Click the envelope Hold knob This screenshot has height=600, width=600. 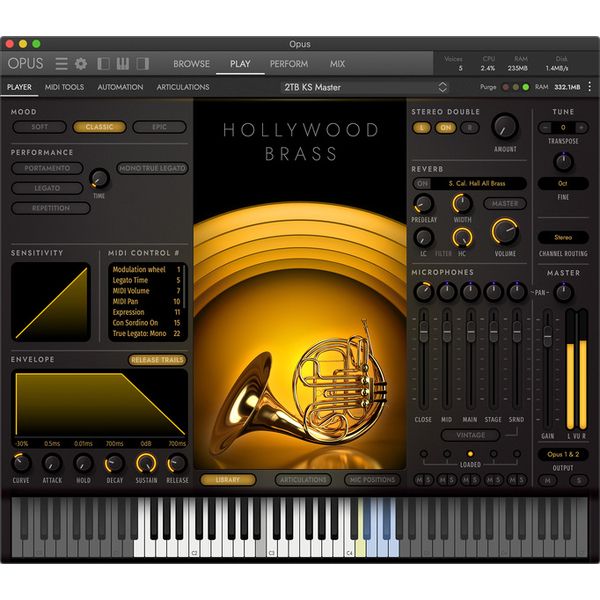click(83, 463)
